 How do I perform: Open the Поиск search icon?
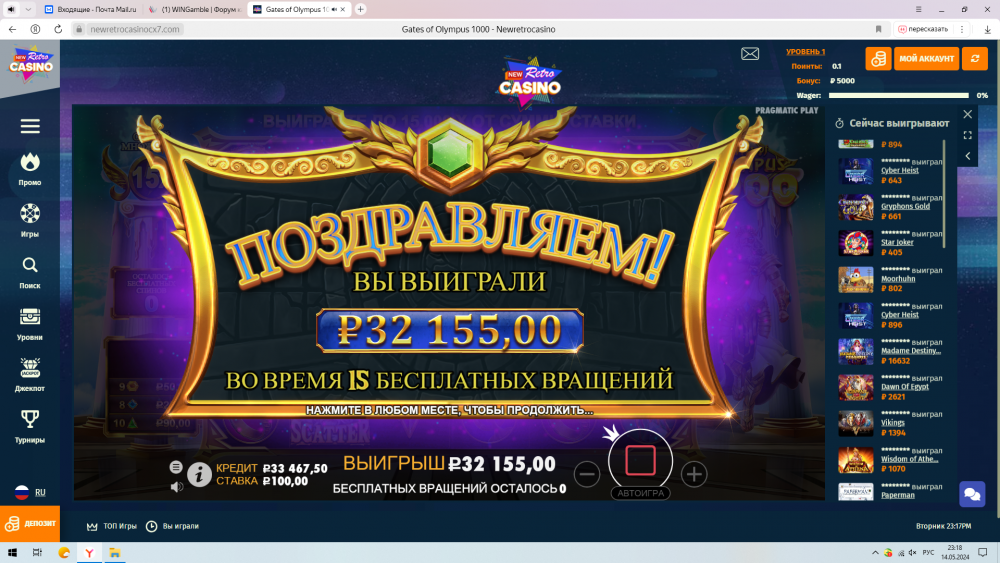[30, 265]
